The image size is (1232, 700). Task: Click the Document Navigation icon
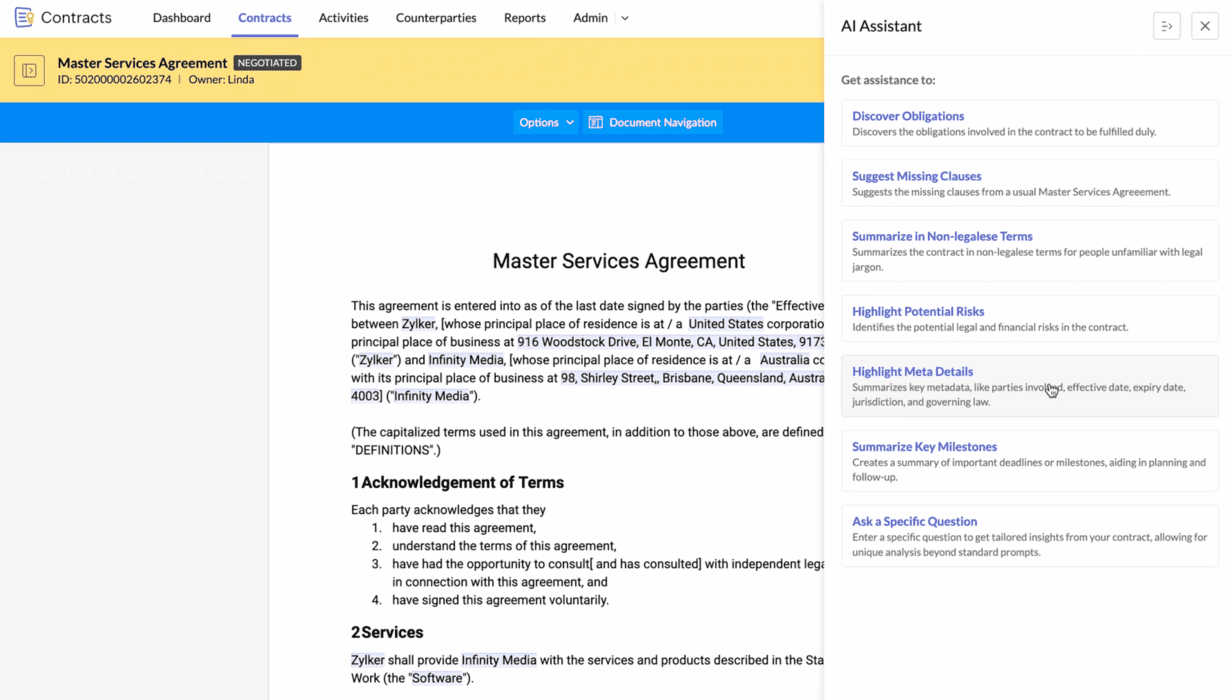click(x=595, y=122)
